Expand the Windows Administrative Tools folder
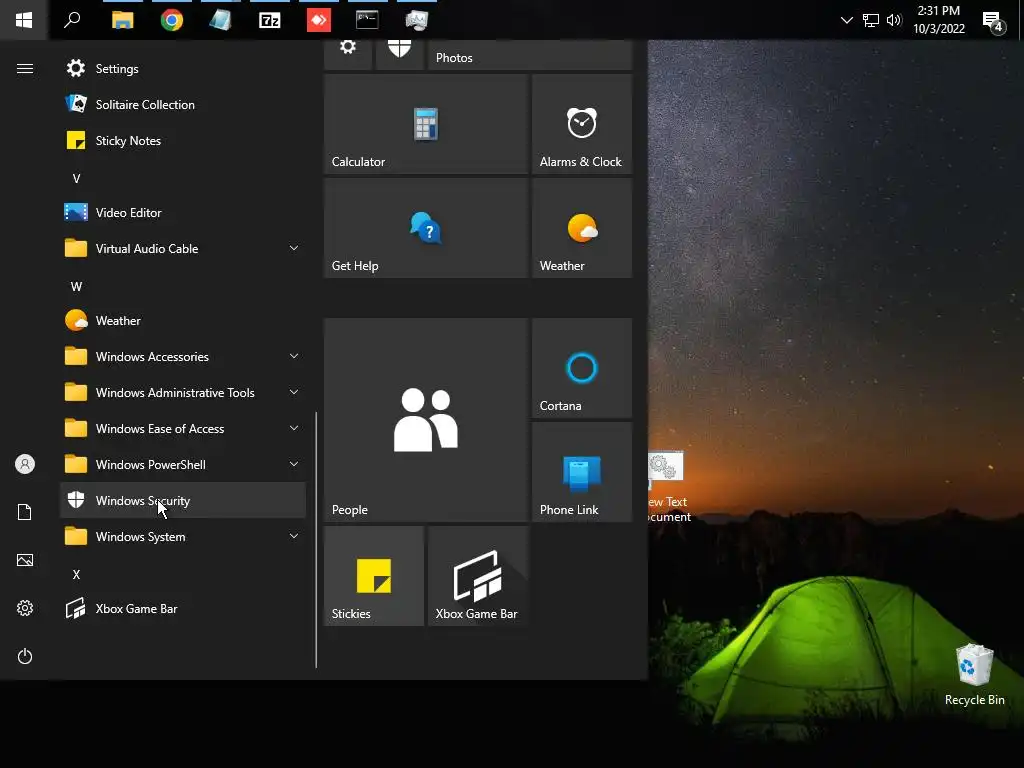 coord(183,392)
